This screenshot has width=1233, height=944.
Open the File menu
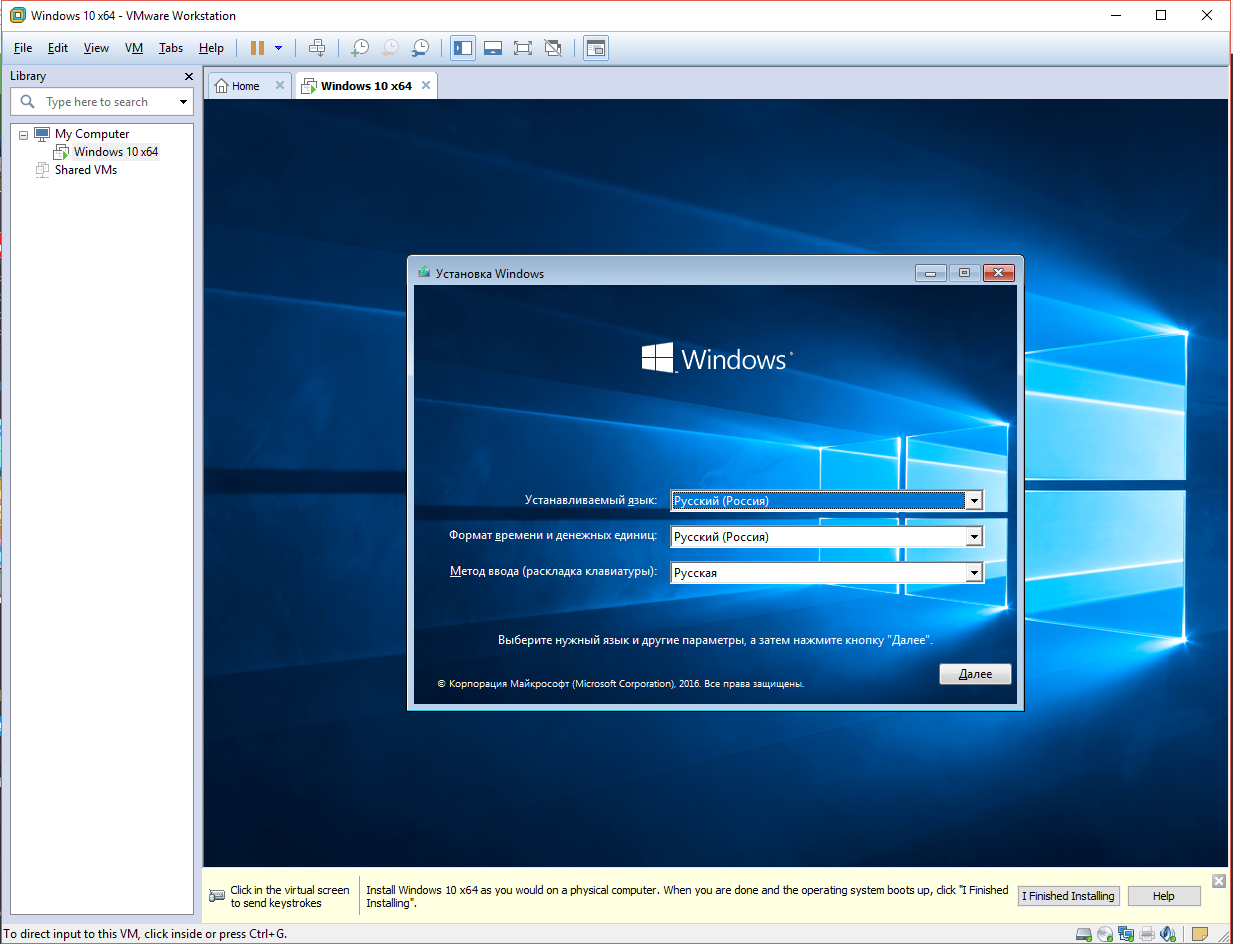[x=23, y=48]
